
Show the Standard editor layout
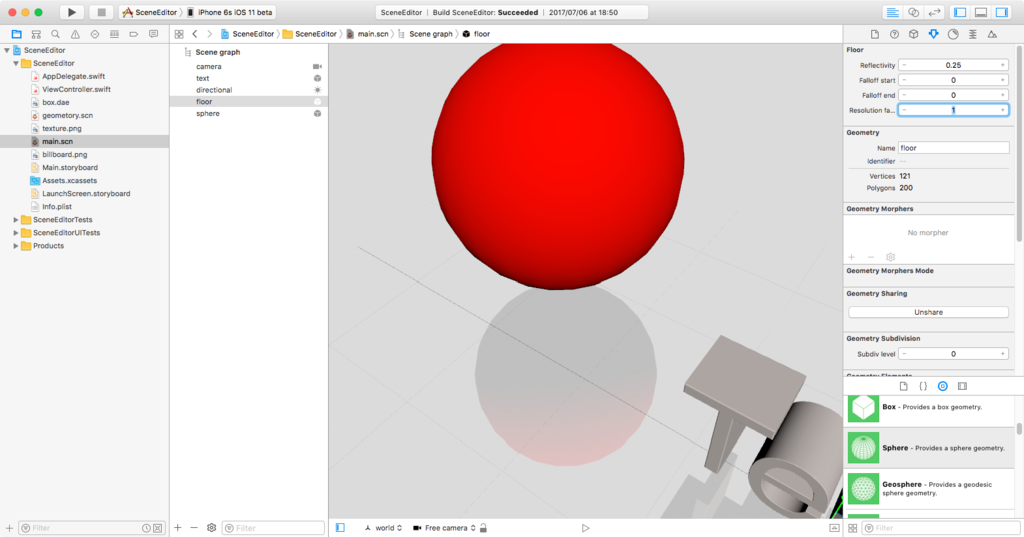point(892,12)
